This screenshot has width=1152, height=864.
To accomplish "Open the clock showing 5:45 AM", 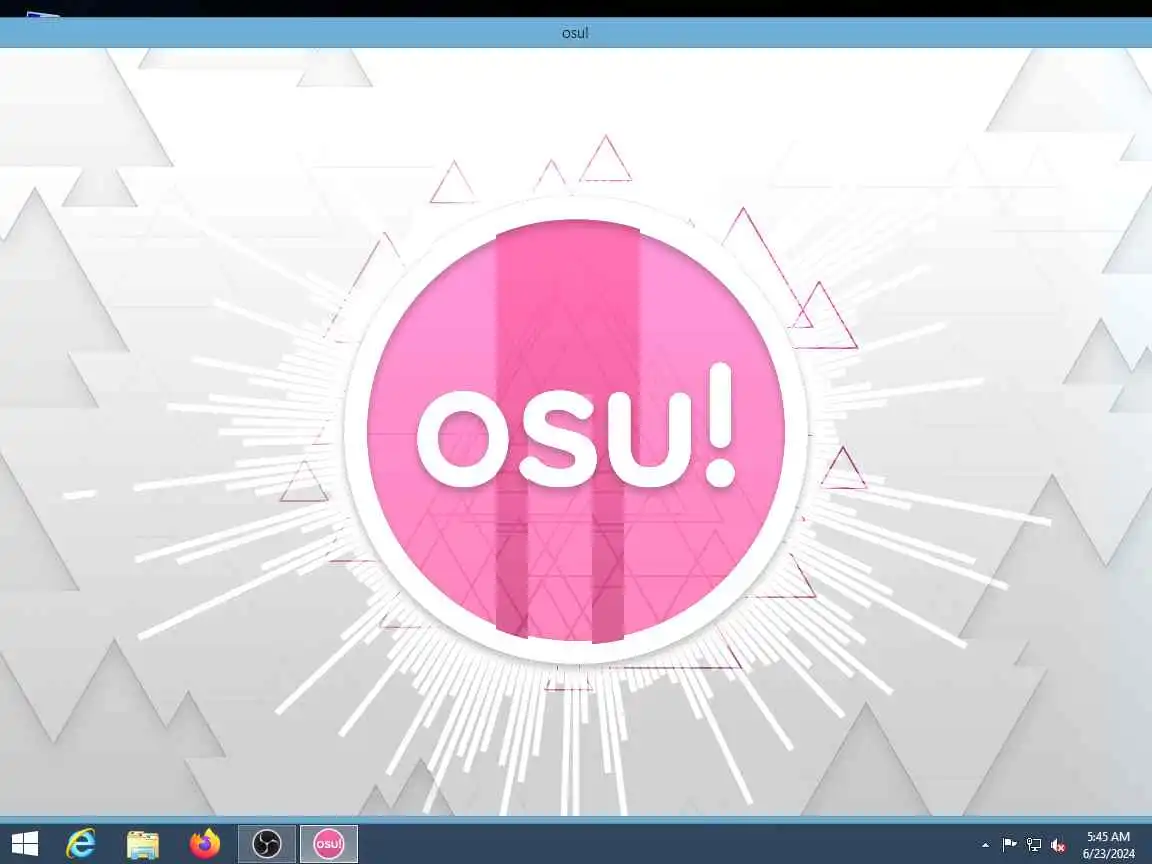I will pyautogui.click(x=1108, y=844).
